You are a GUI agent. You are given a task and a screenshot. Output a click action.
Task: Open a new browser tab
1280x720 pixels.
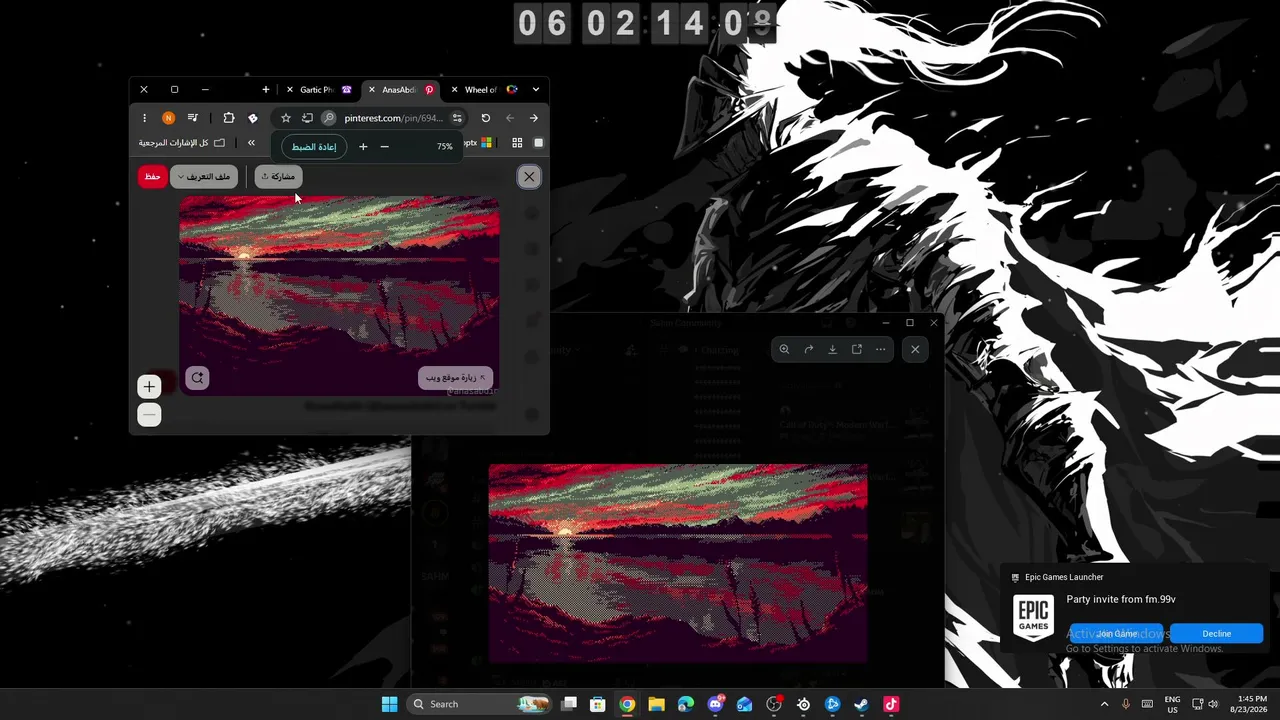click(265, 90)
